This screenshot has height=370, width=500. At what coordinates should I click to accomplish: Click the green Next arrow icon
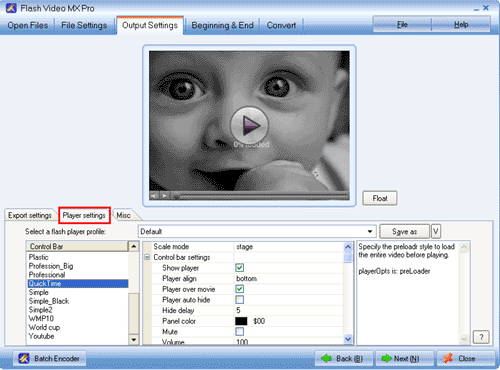pyautogui.click(x=387, y=359)
